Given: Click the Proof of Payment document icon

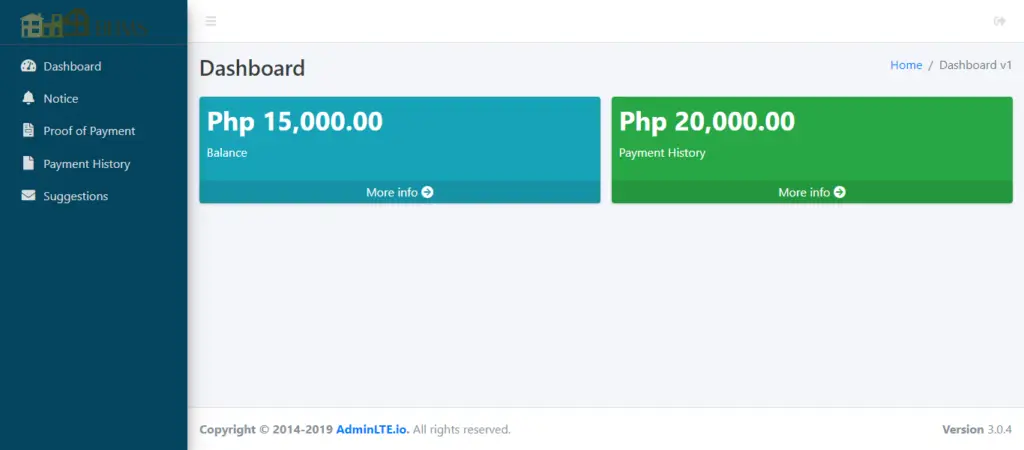Looking at the screenshot, I should (x=28, y=131).
